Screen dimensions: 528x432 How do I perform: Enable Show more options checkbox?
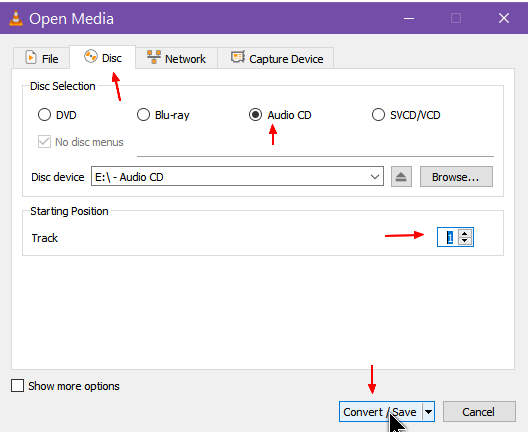(18, 386)
